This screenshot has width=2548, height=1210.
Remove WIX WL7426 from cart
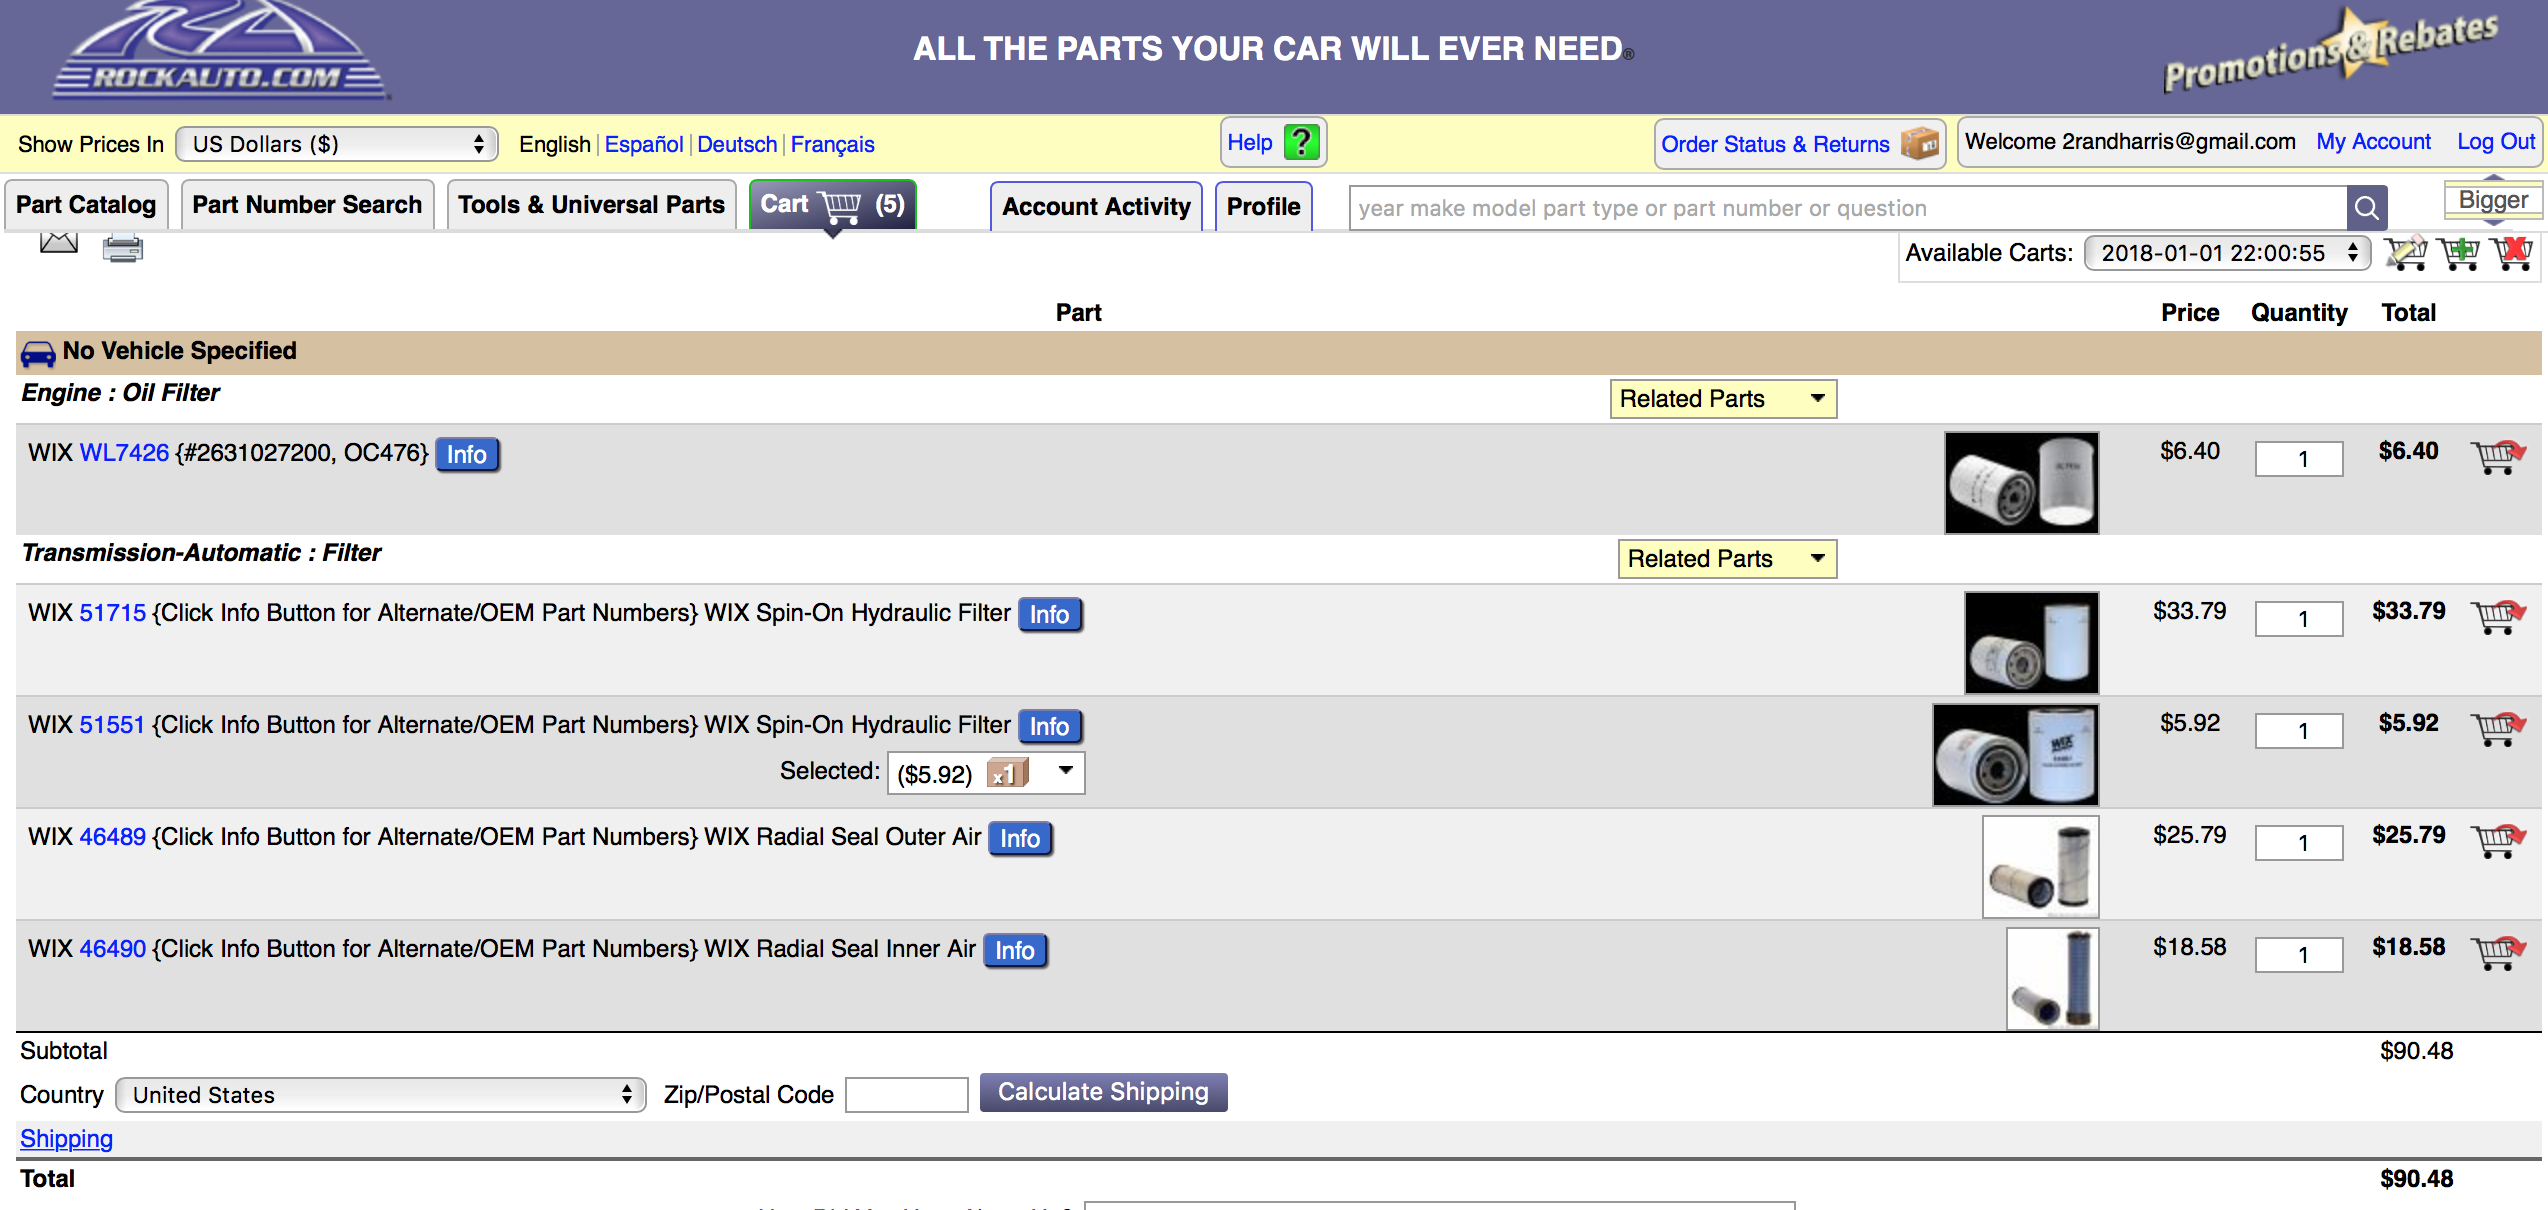pos(2498,456)
